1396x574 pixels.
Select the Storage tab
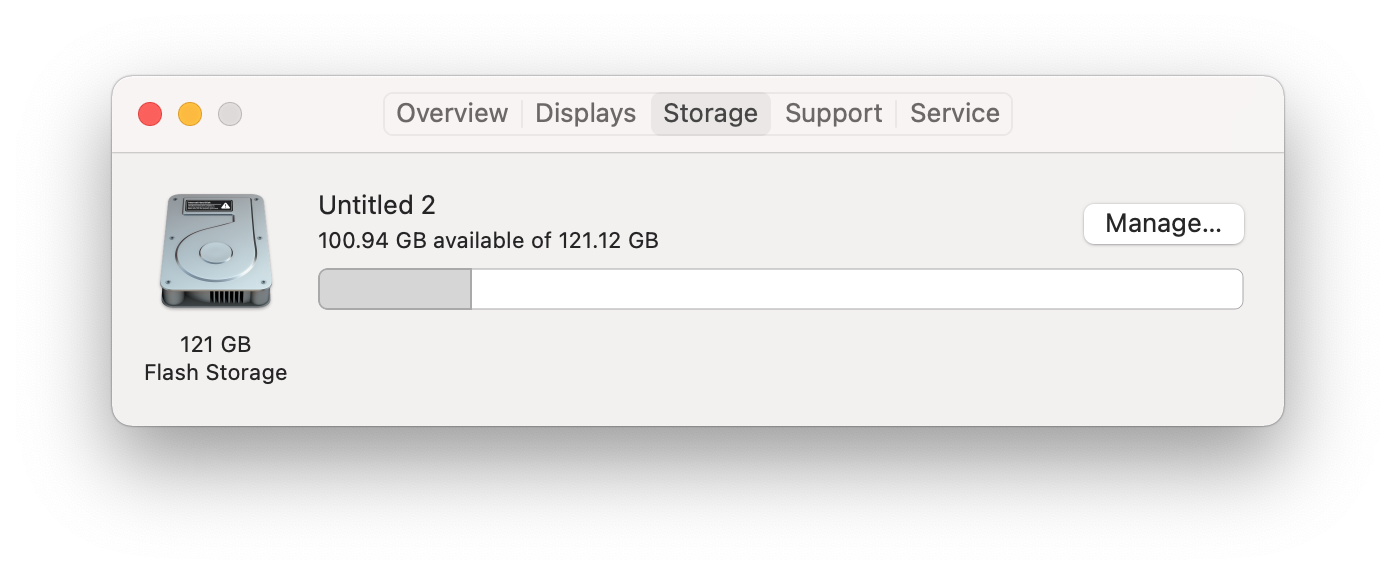click(x=710, y=114)
